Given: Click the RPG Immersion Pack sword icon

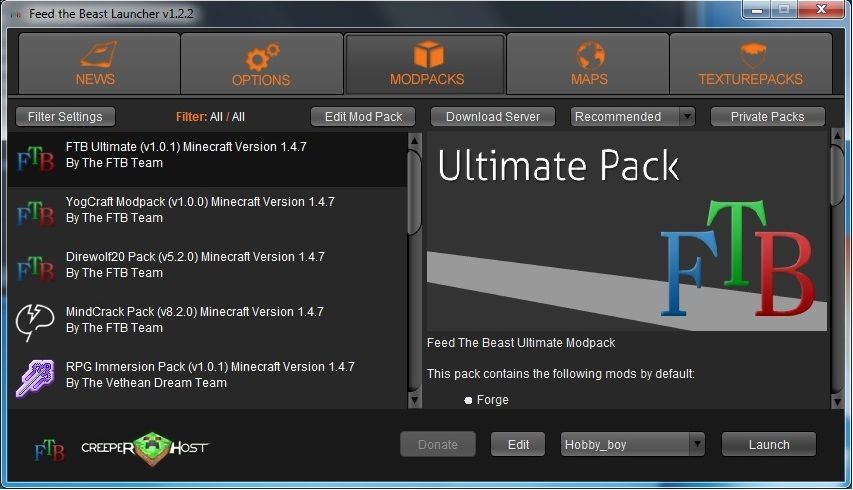Looking at the screenshot, I should (x=35, y=378).
